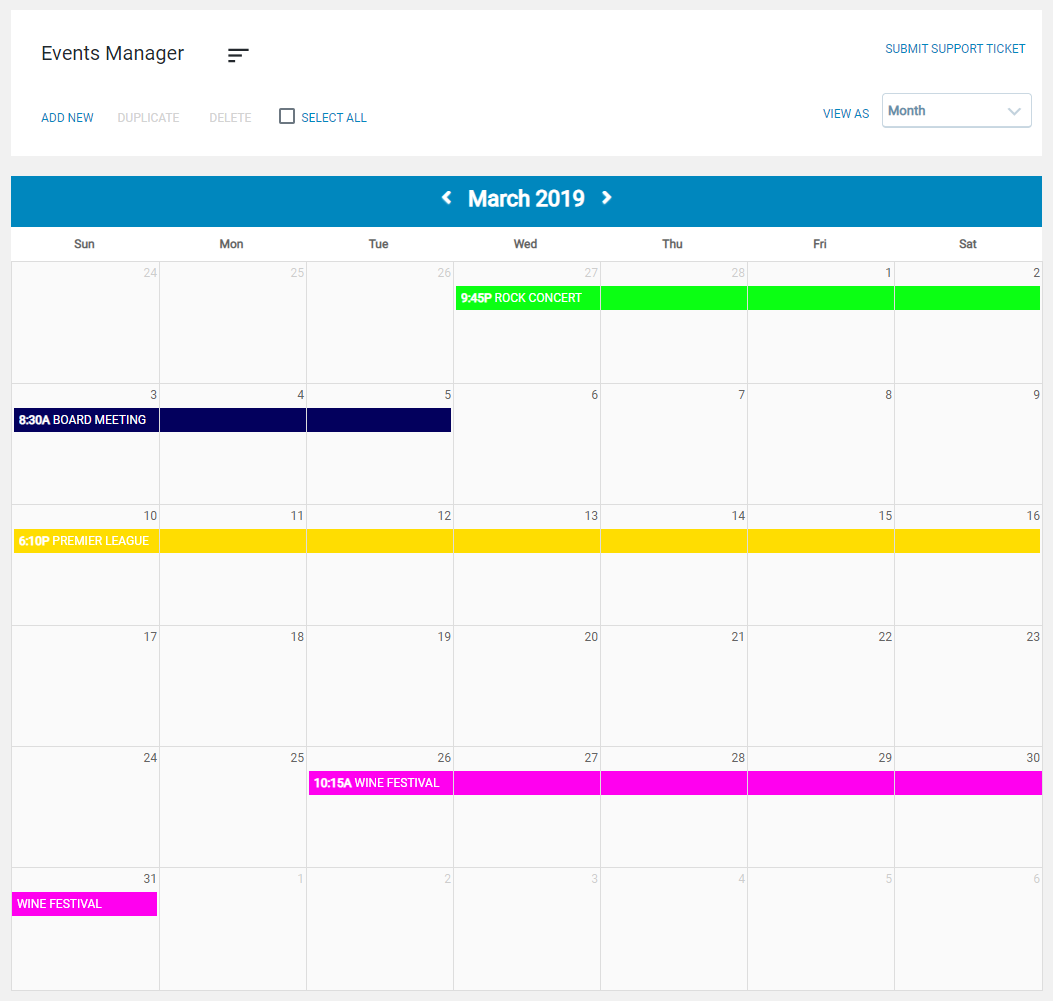Select day 15 in the calendar

click(885, 516)
